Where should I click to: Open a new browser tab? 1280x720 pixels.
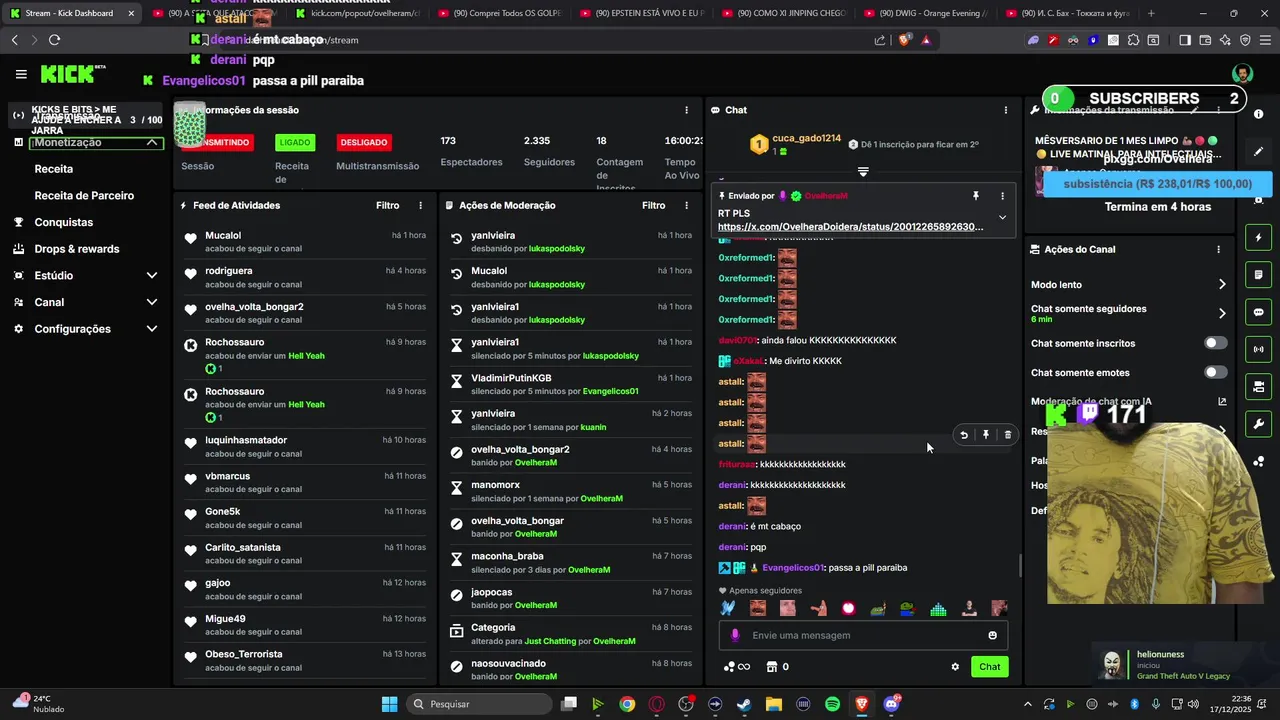point(1151,14)
